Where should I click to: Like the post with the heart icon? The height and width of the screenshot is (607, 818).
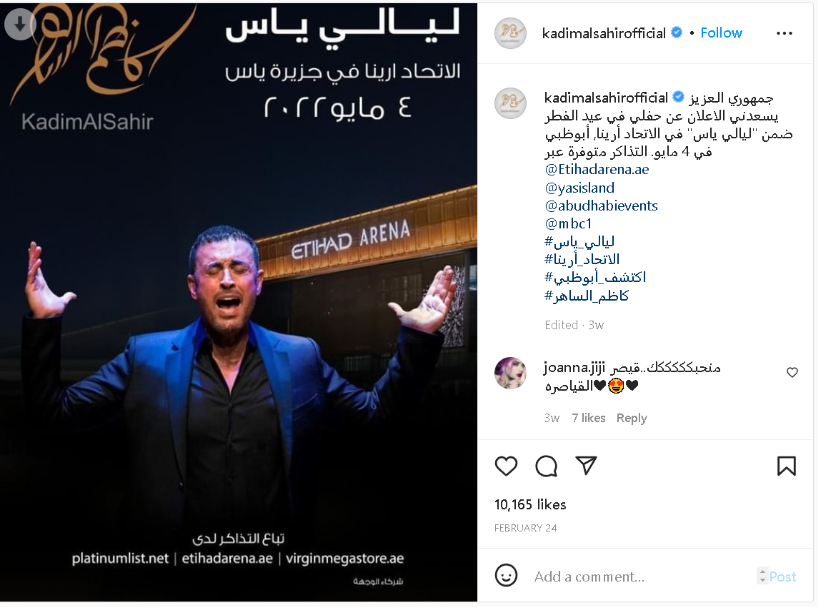coord(506,466)
